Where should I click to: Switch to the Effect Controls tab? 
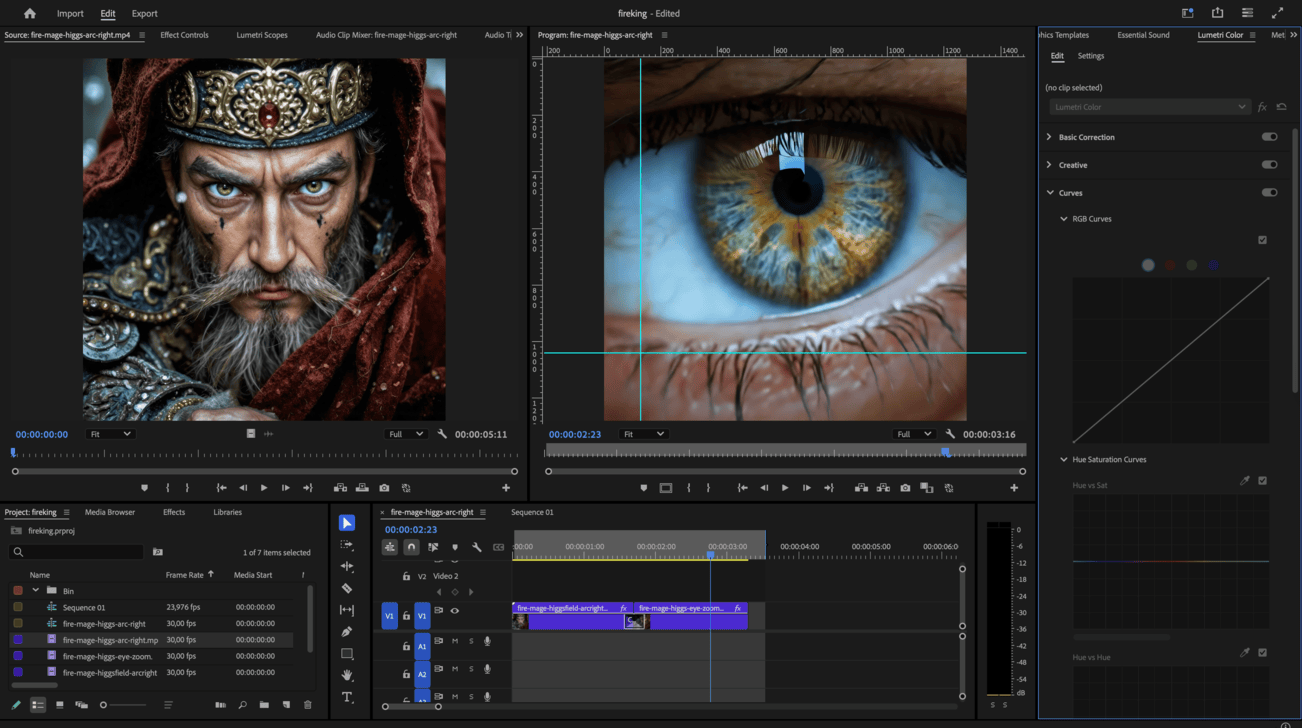[x=184, y=35]
